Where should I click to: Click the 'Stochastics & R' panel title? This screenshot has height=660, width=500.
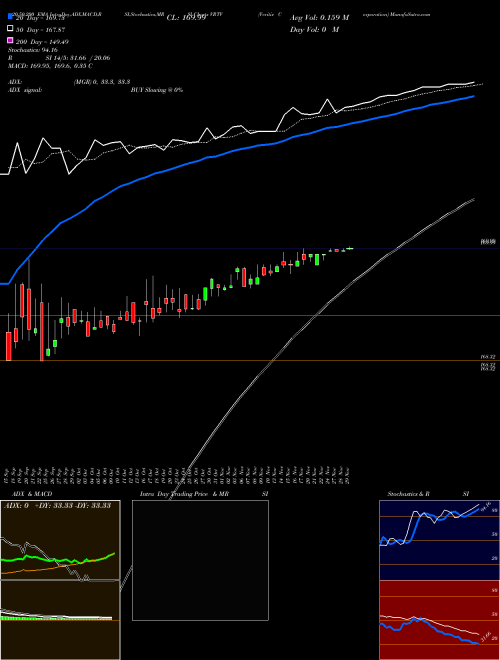(x=408, y=494)
